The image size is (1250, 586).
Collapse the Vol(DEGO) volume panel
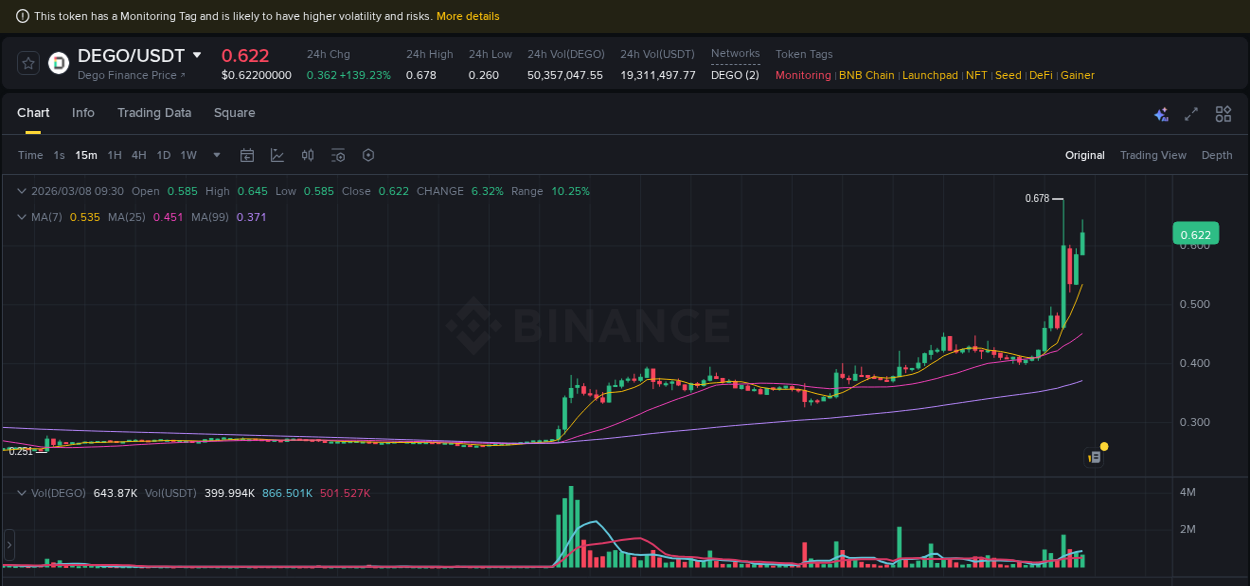(x=22, y=492)
